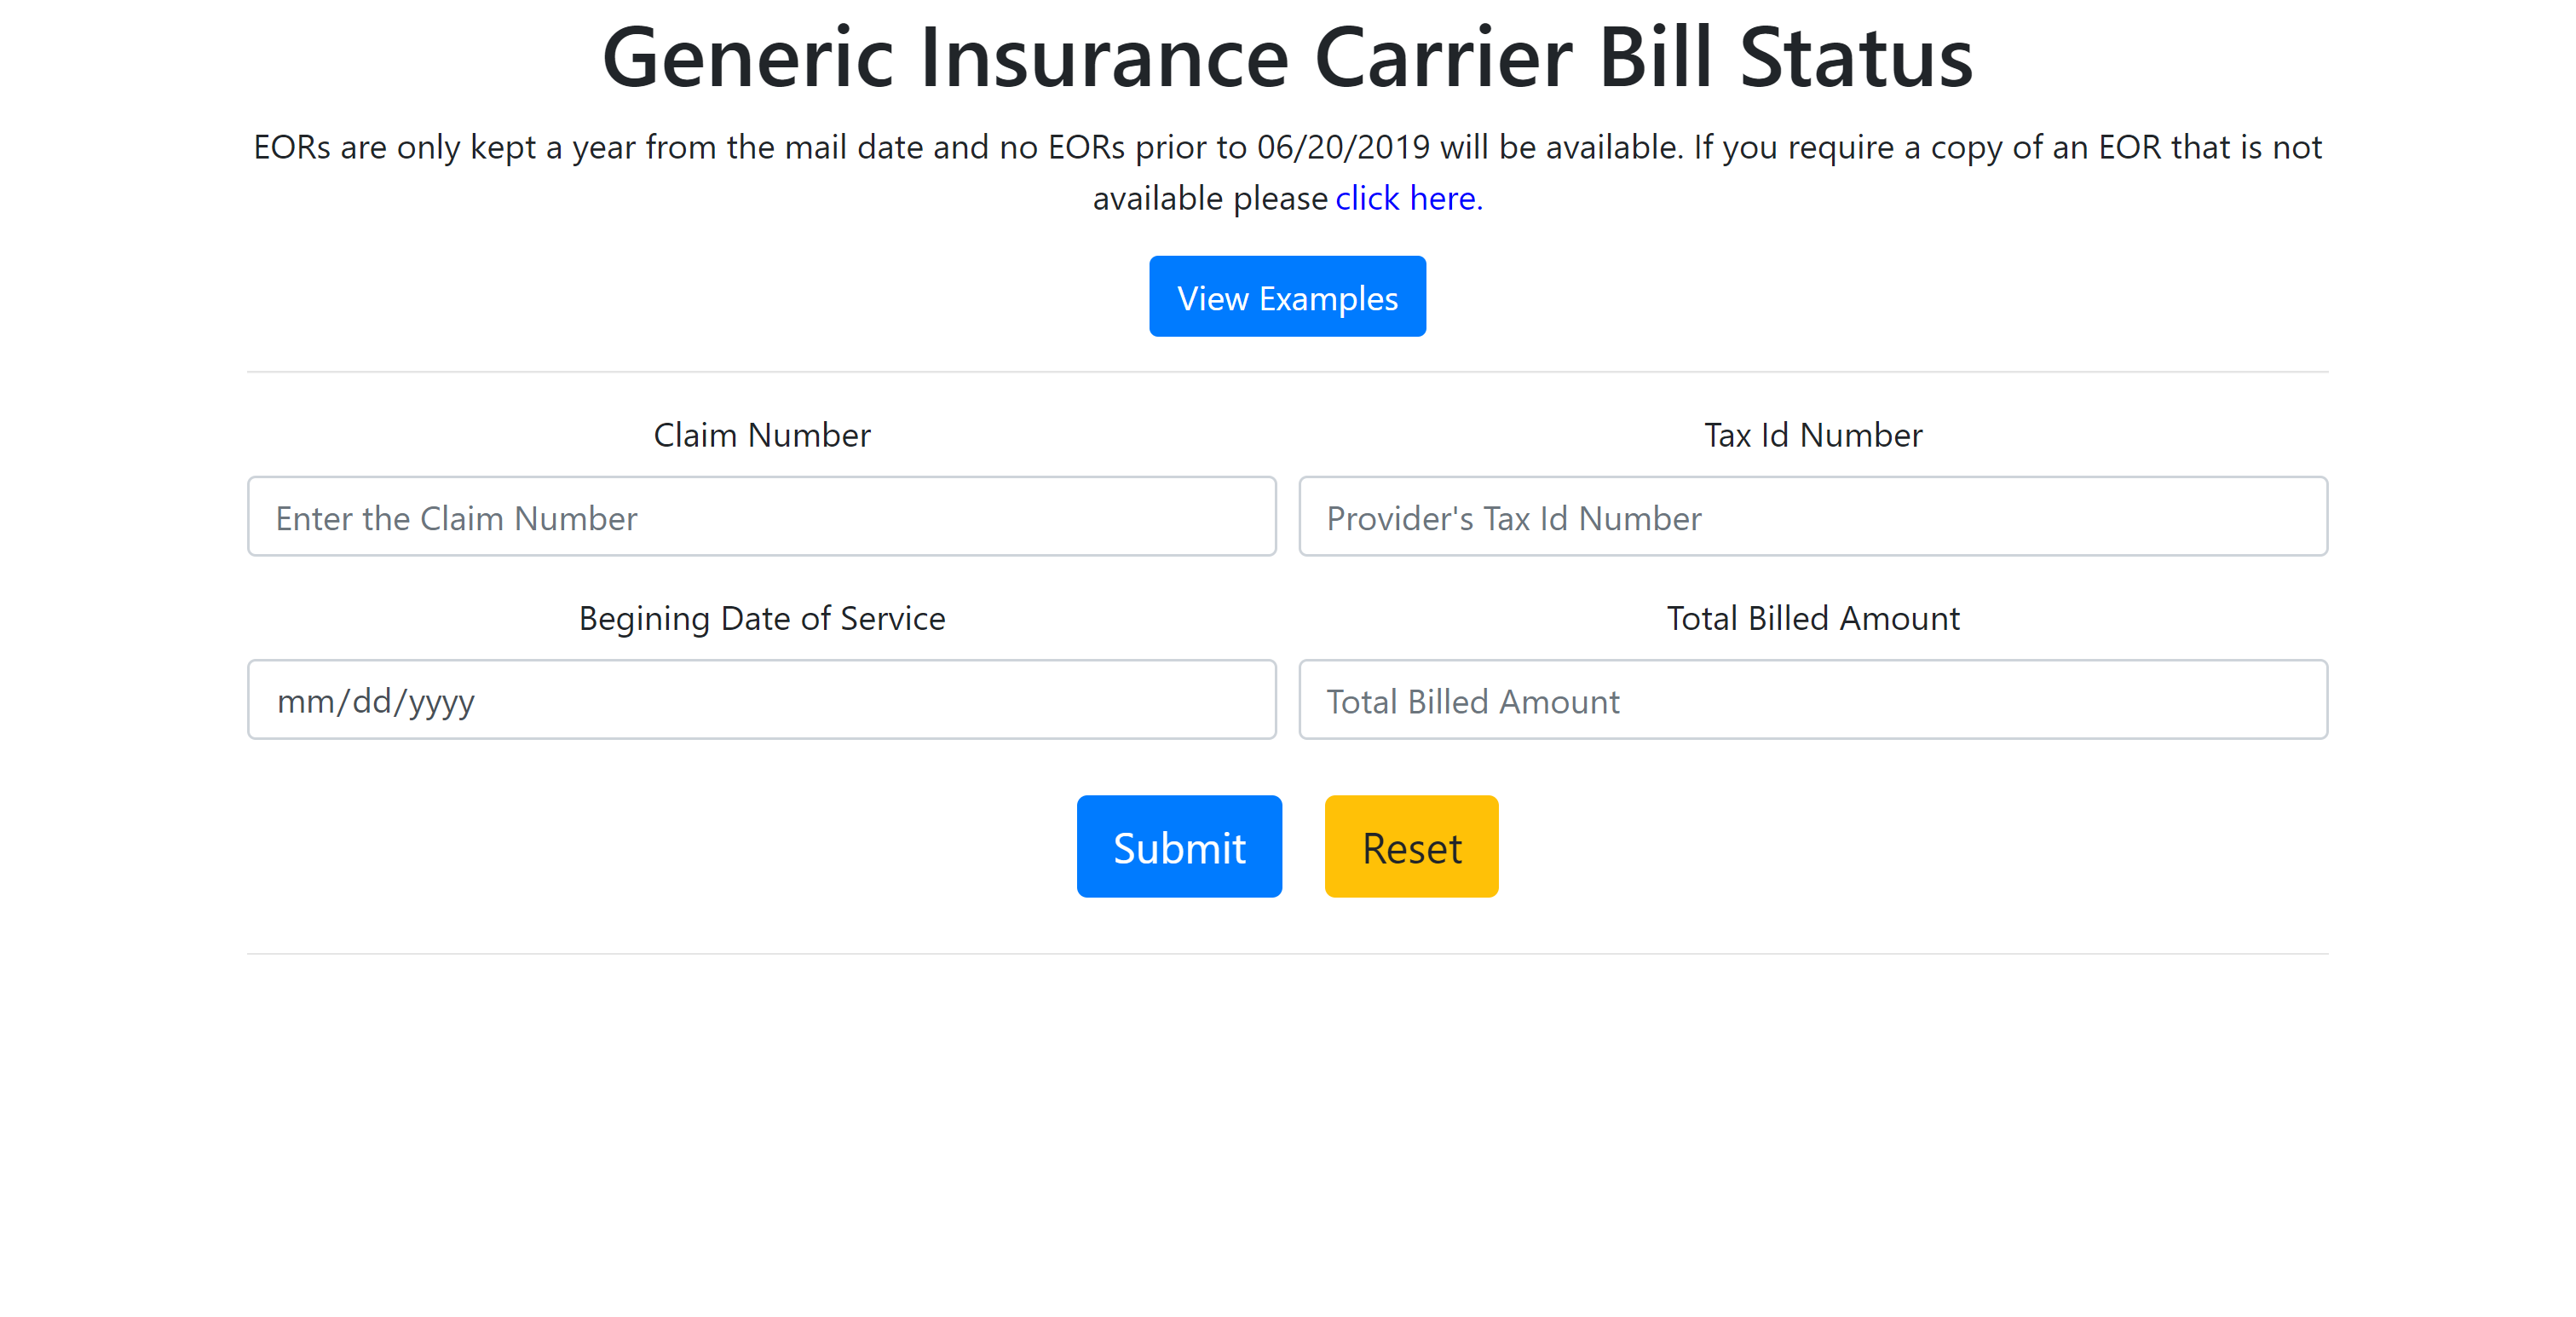
Task: Select the Provider's Tax Id Number field
Action: click(1813, 516)
